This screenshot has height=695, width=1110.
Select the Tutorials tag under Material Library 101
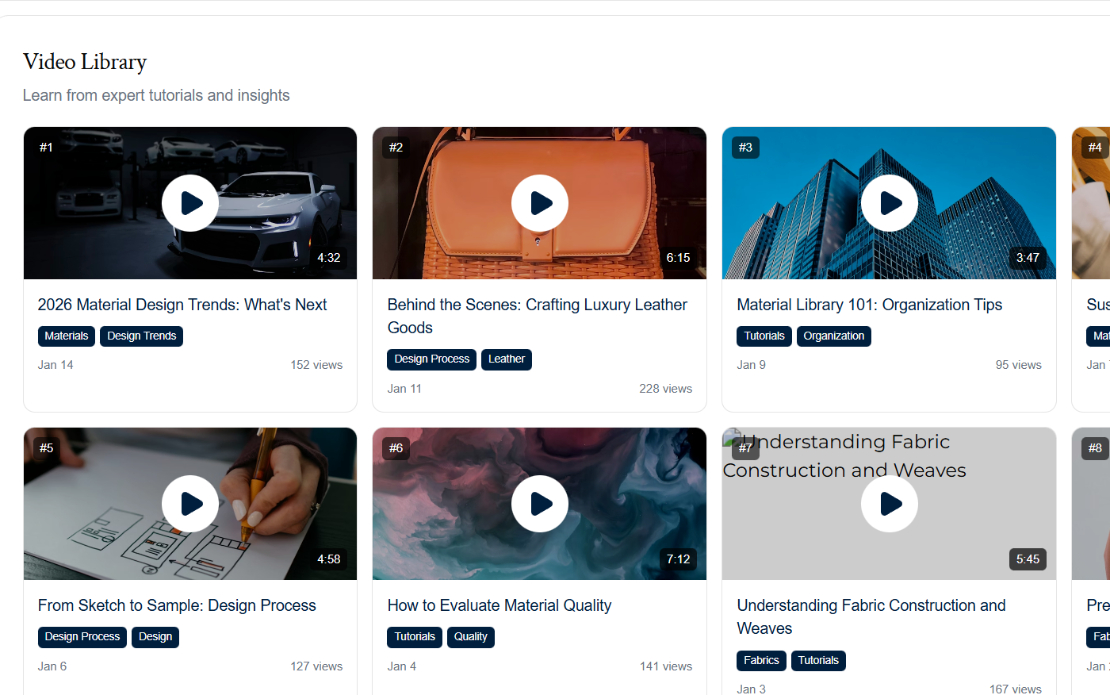click(765, 336)
